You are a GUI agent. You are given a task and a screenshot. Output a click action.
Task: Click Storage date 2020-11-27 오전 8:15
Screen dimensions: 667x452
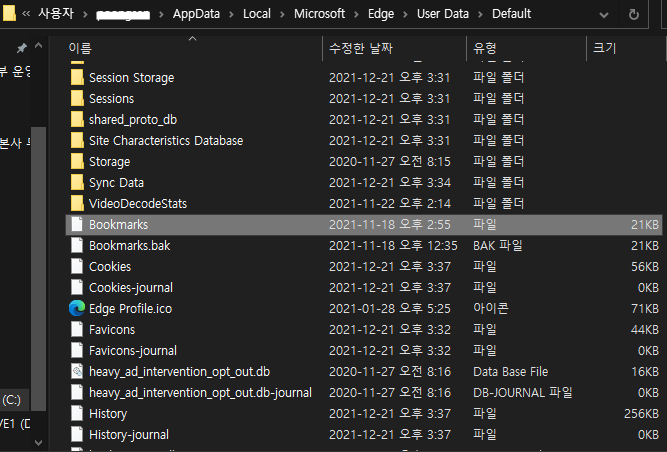click(x=390, y=162)
